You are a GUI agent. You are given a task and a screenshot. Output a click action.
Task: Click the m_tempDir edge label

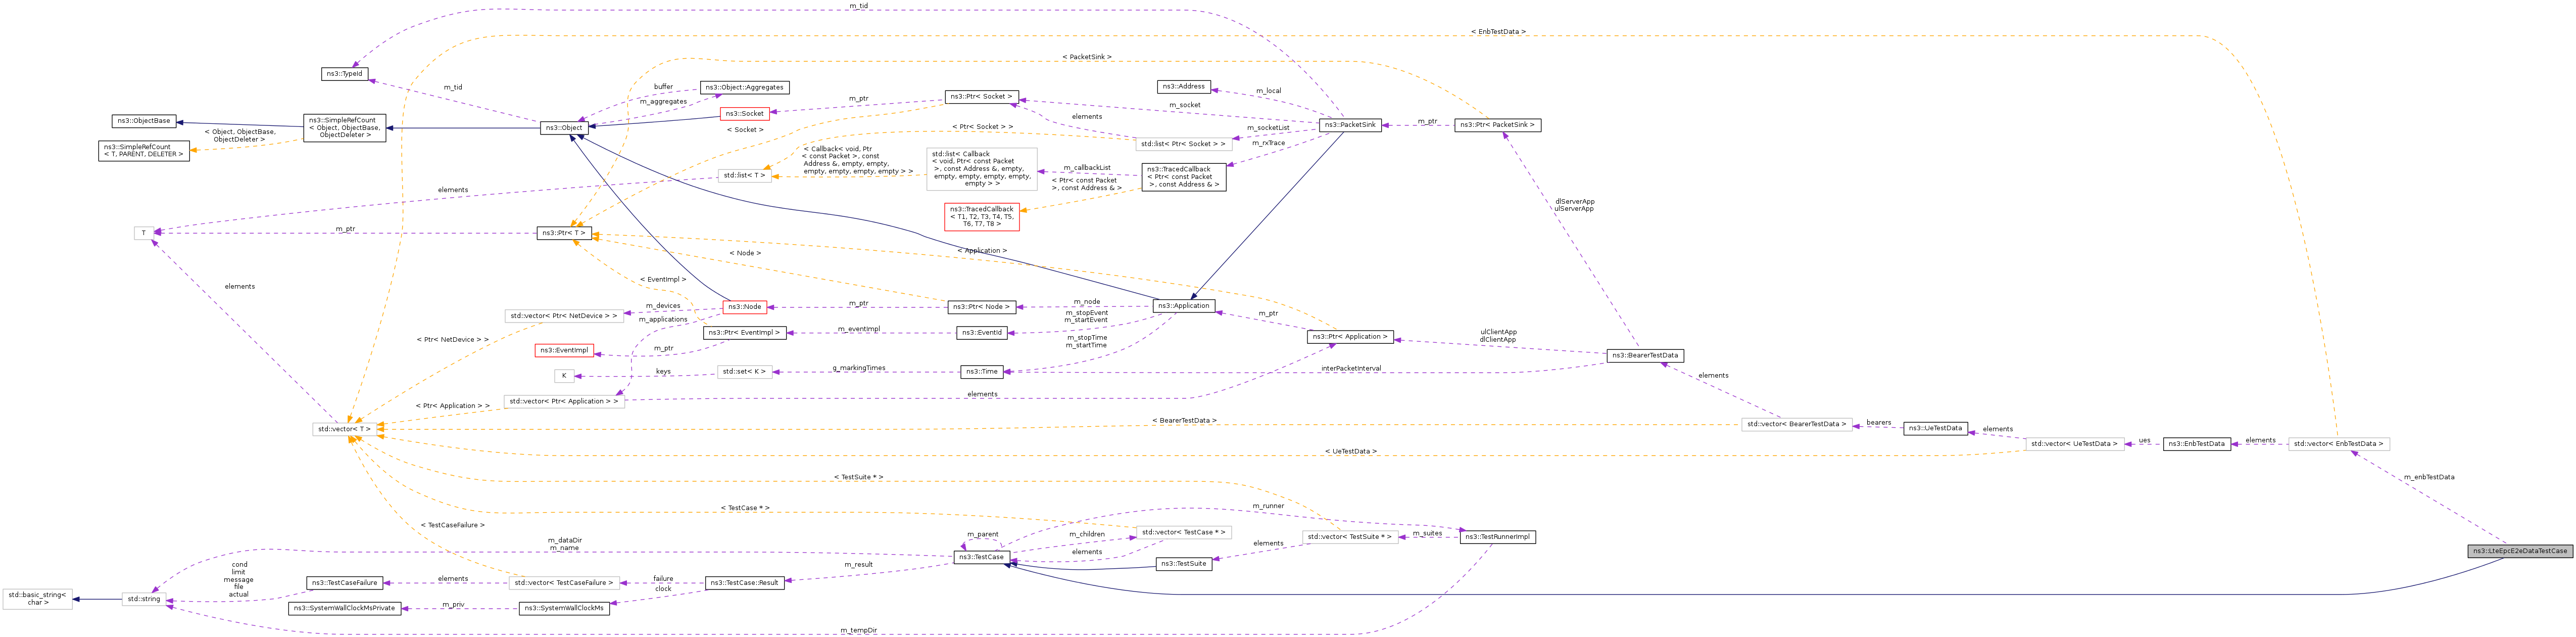click(859, 631)
